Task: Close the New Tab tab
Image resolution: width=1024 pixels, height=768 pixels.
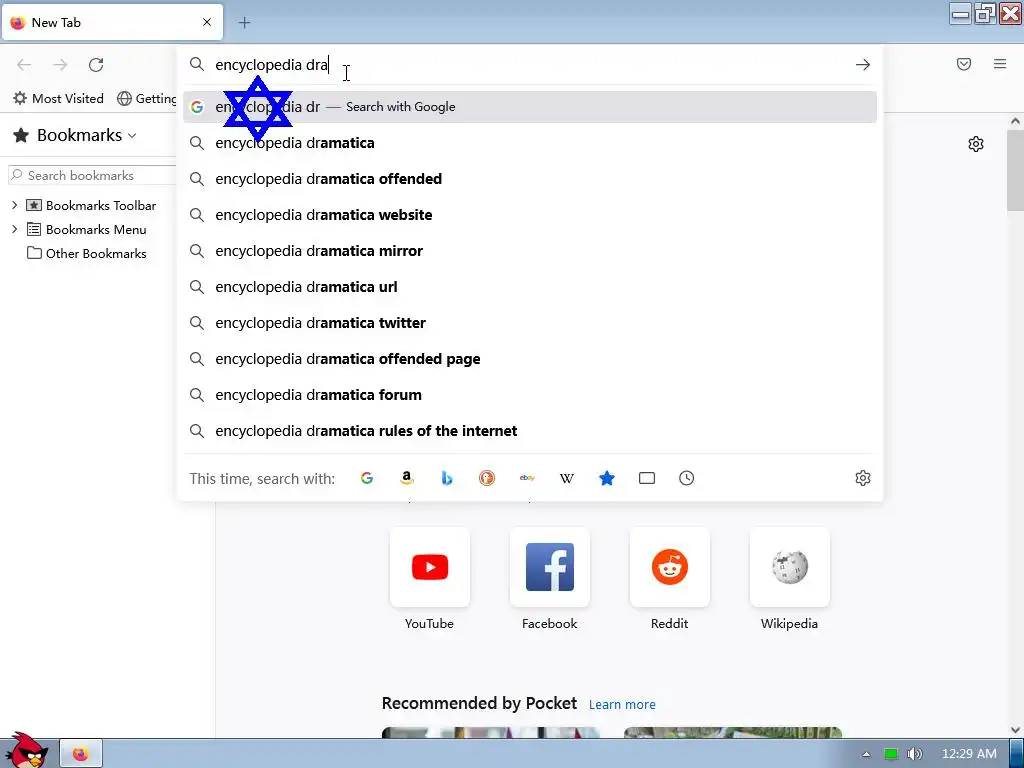Action: [x=207, y=22]
